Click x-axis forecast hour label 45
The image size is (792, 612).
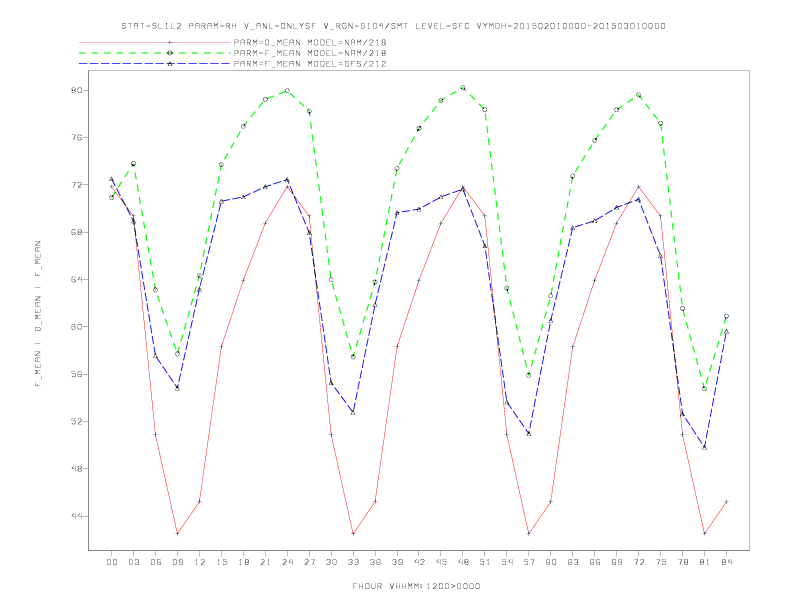tap(441, 562)
